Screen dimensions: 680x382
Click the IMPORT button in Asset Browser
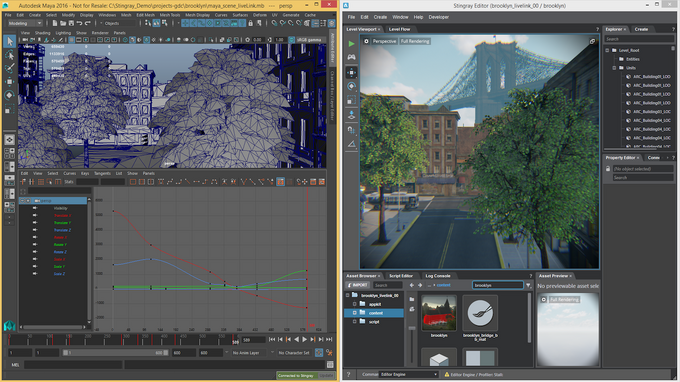pyautogui.click(x=357, y=285)
